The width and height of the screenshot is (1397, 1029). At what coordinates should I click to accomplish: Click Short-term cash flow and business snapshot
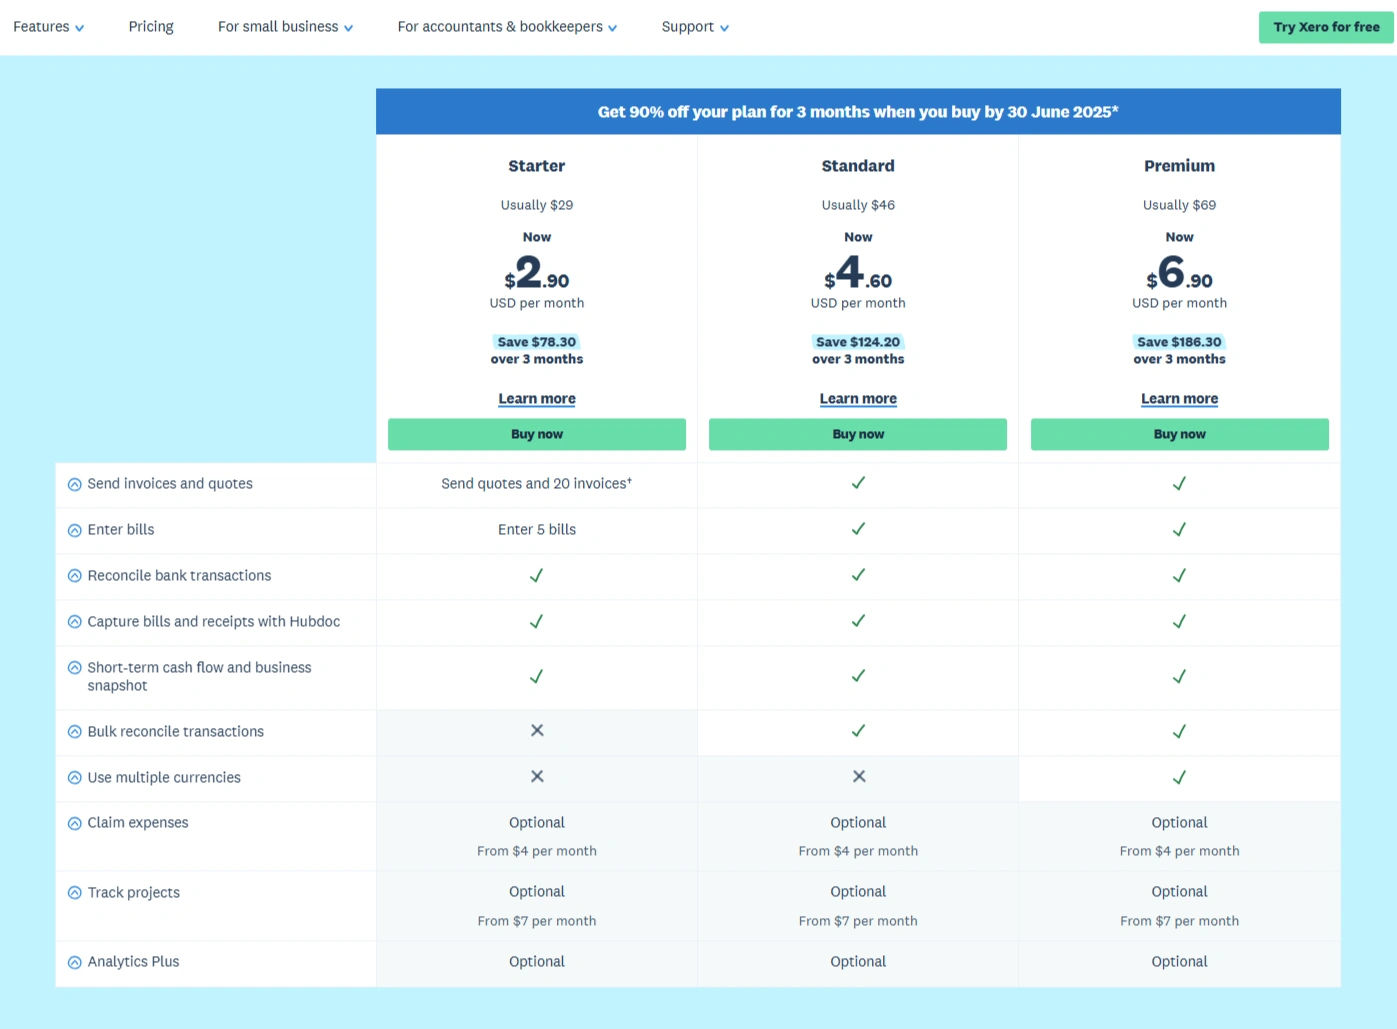(x=199, y=677)
